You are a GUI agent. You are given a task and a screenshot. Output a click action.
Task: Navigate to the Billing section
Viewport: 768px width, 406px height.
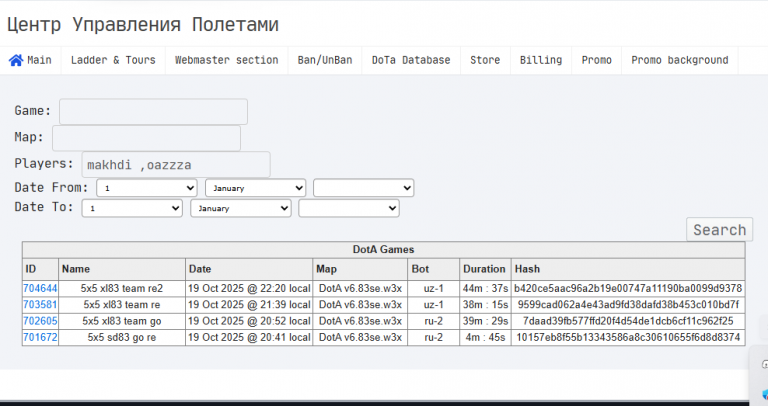tap(541, 60)
